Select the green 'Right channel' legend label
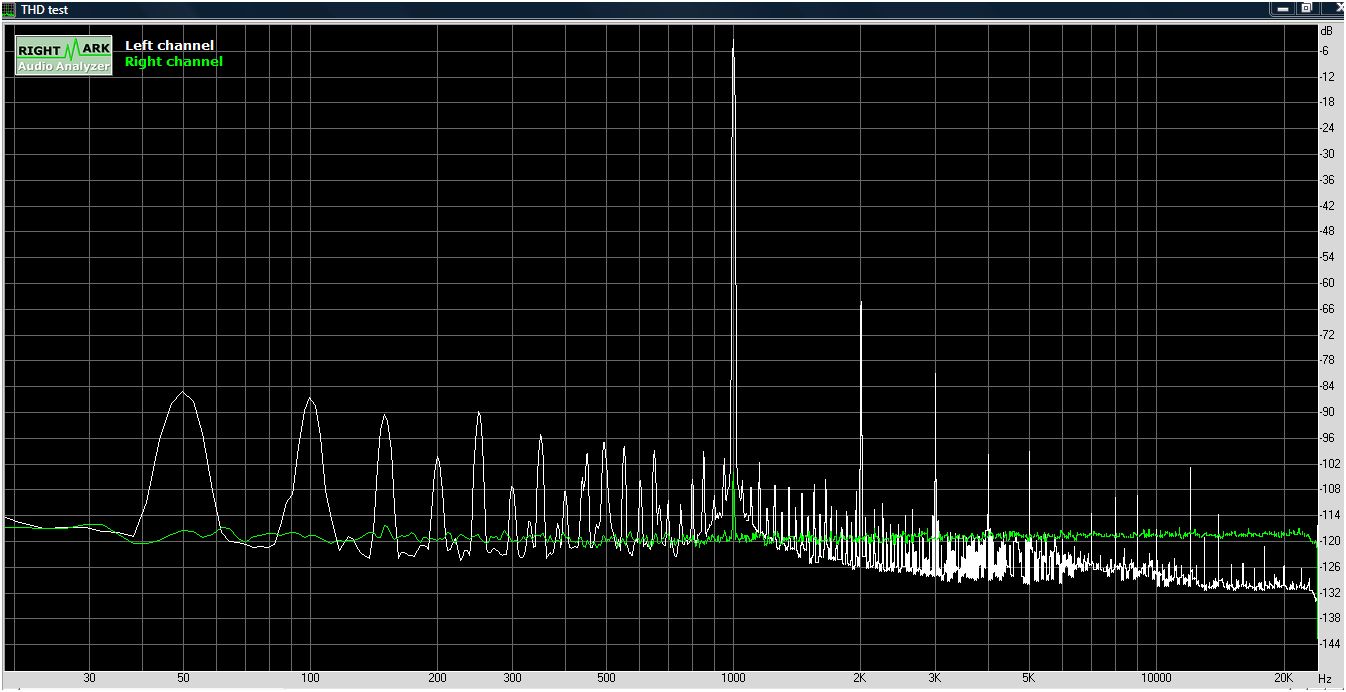 [173, 62]
